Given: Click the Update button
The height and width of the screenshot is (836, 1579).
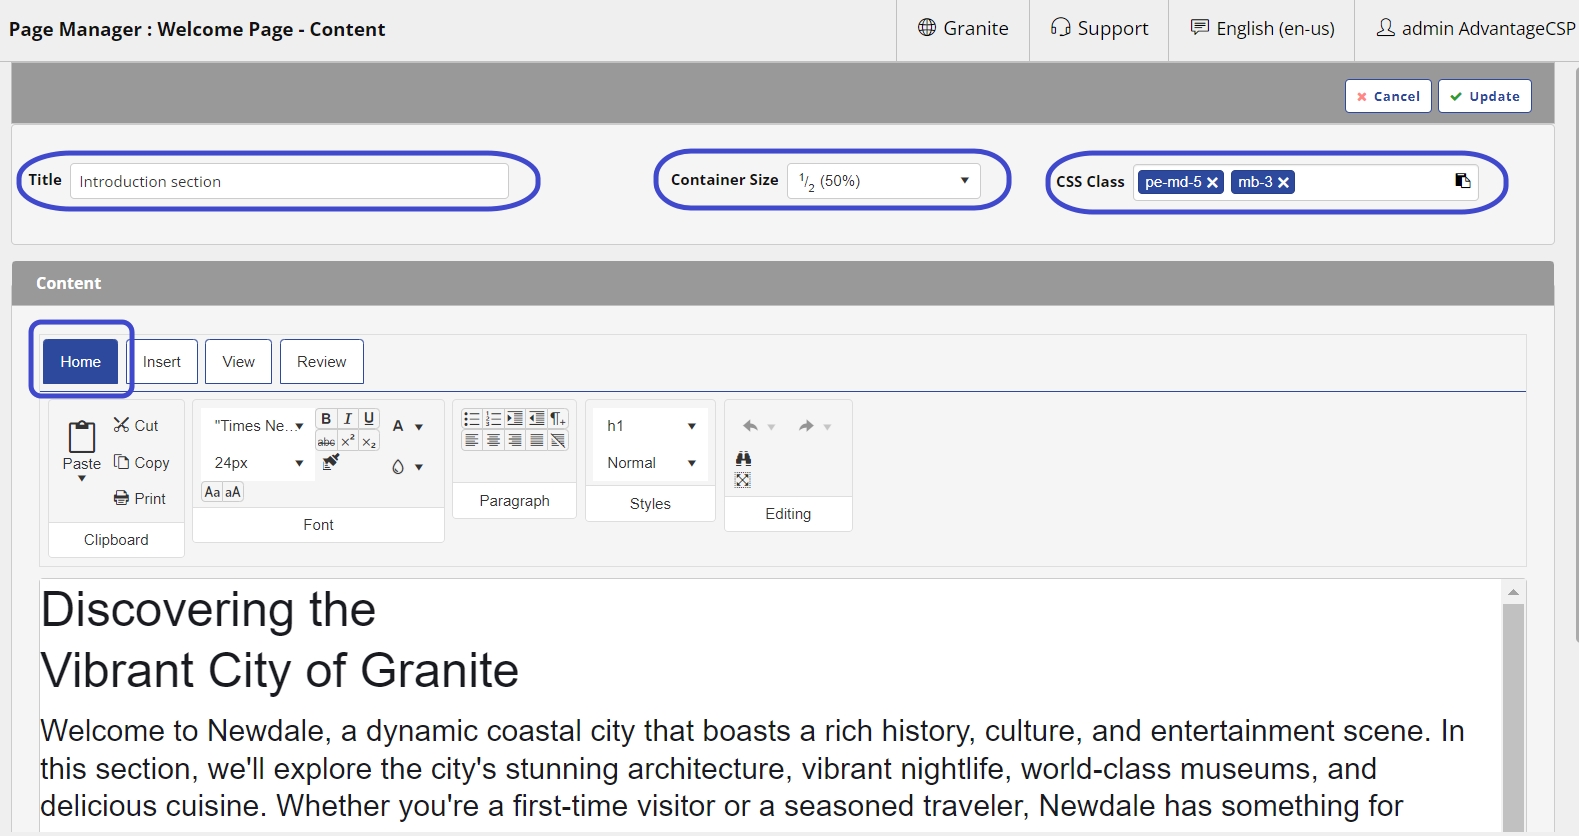Looking at the screenshot, I should click(1485, 96).
